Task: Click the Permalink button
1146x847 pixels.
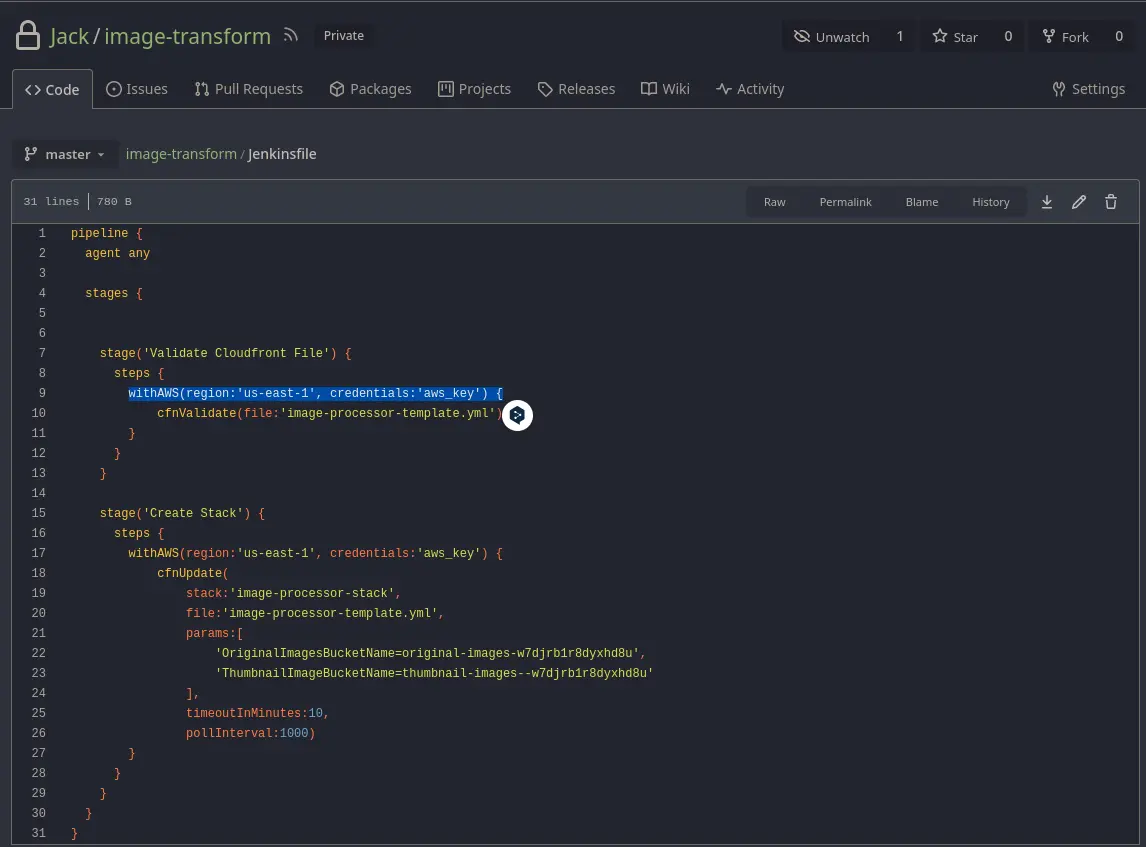Action: pos(846,202)
